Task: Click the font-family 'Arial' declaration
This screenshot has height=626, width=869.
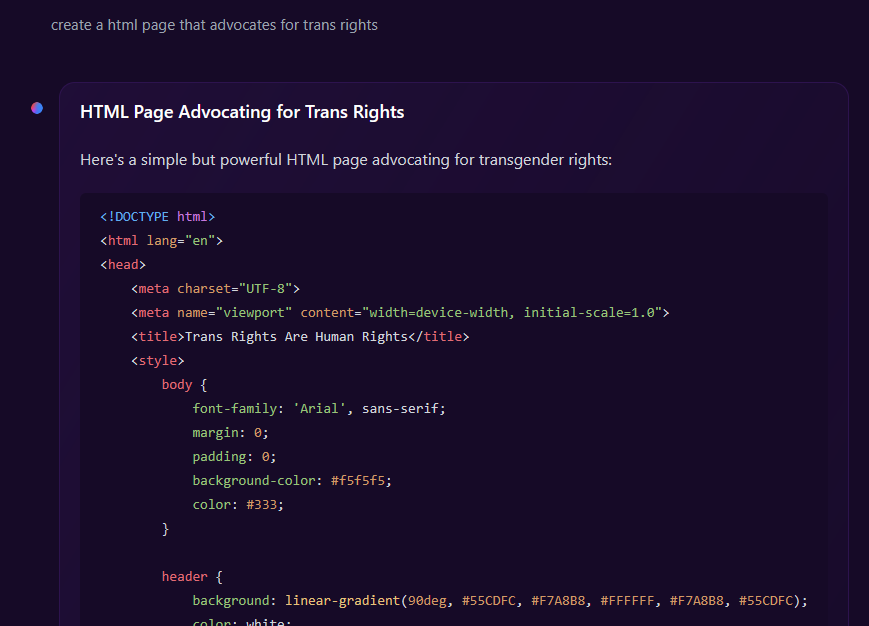Action: coord(319,409)
